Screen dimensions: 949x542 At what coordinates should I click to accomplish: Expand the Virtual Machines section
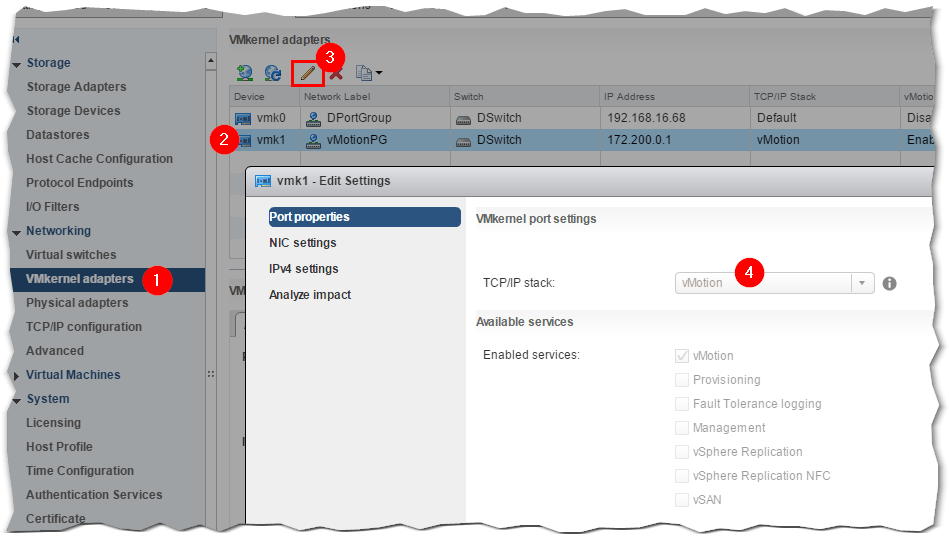click(x=16, y=376)
